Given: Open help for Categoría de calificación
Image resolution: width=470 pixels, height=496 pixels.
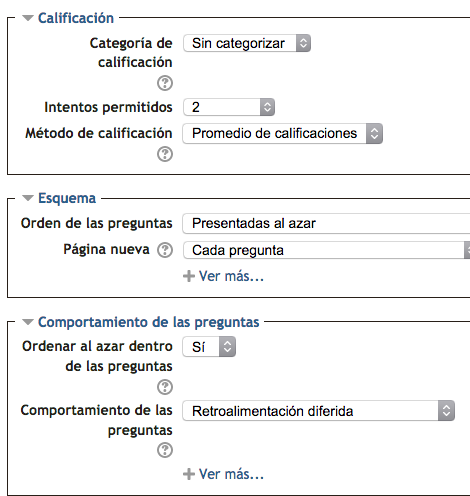Looking at the screenshot, I should tap(165, 83).
